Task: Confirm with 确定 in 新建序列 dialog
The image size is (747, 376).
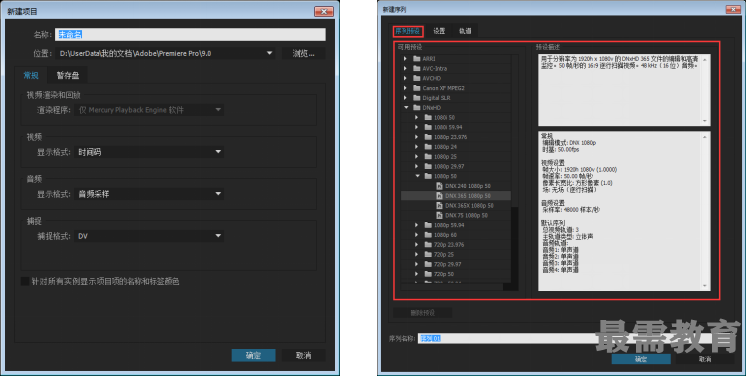Action: click(x=641, y=359)
